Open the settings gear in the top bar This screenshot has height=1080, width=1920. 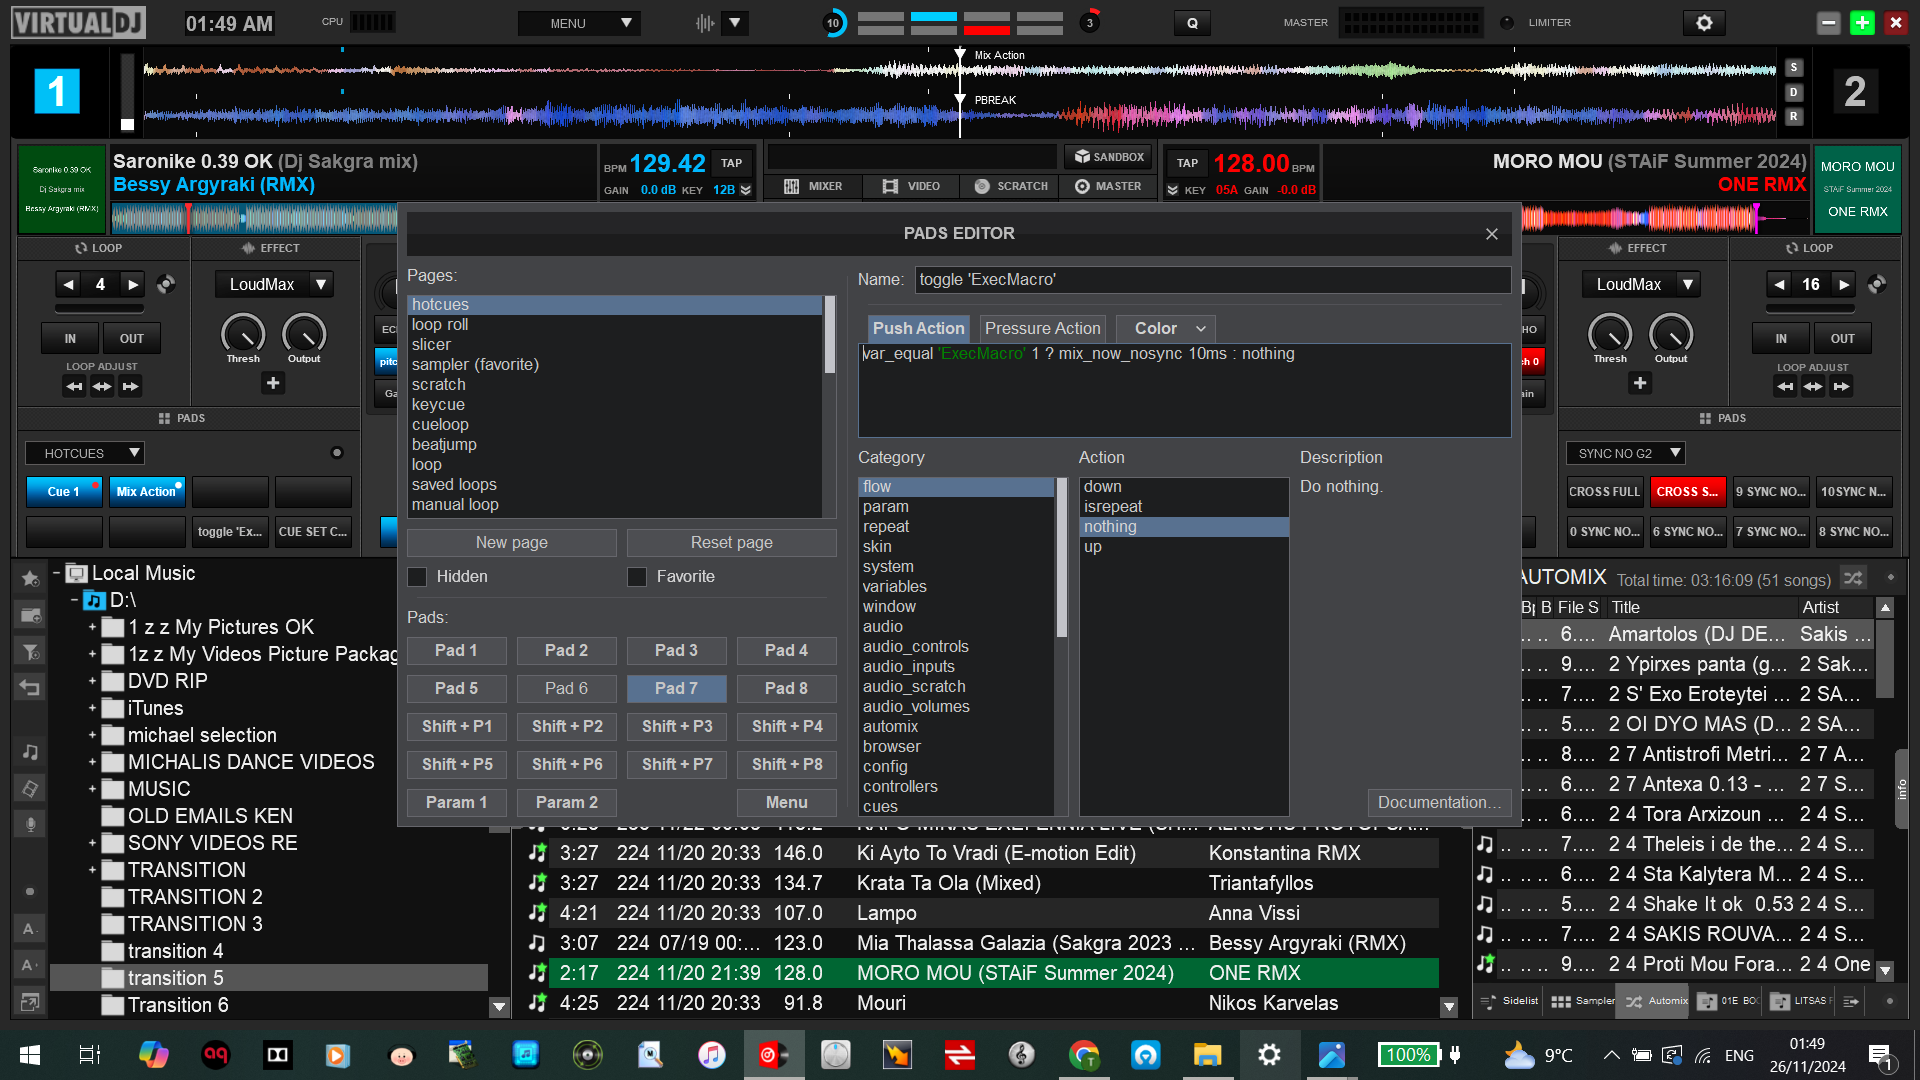[x=1704, y=23]
